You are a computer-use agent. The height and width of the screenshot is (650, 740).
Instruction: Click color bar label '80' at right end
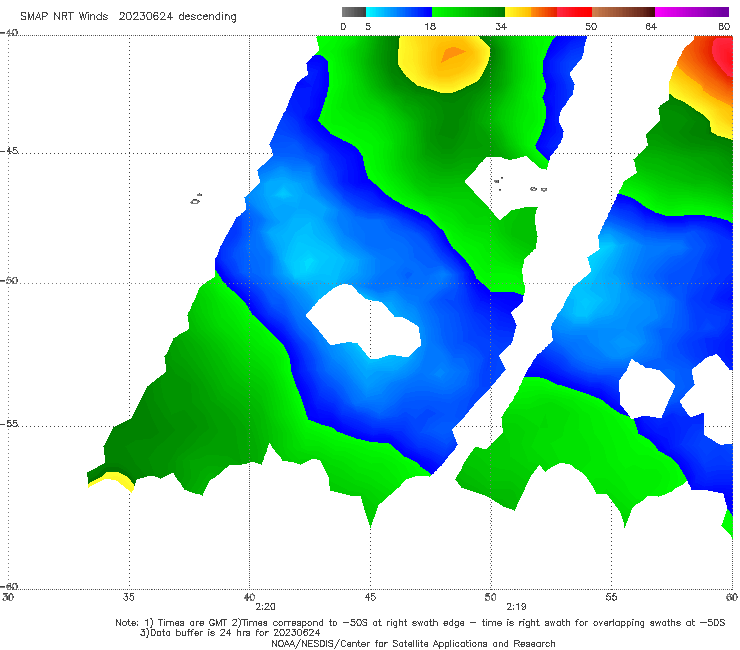724,26
